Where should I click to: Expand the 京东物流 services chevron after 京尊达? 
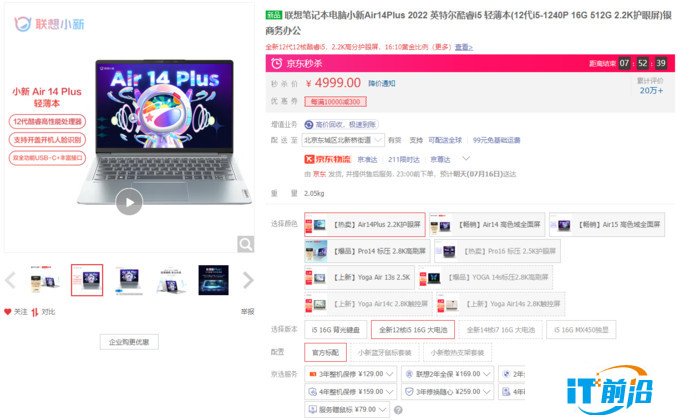point(466,159)
